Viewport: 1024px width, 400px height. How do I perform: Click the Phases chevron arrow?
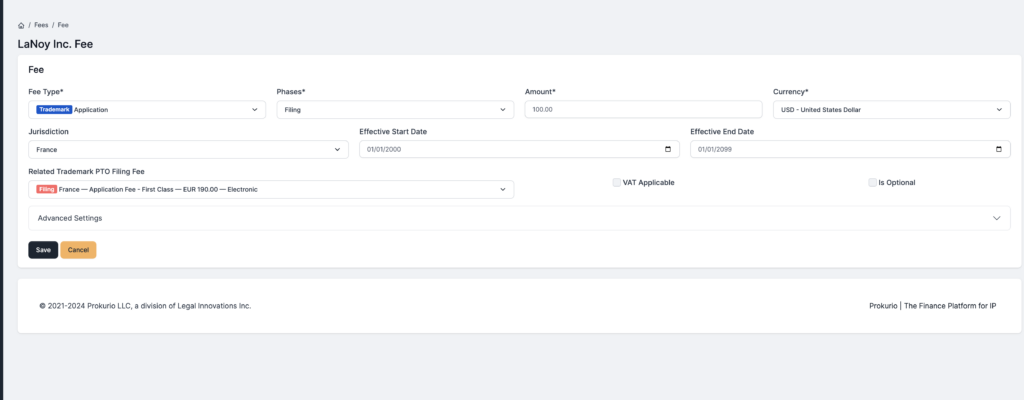click(503, 110)
